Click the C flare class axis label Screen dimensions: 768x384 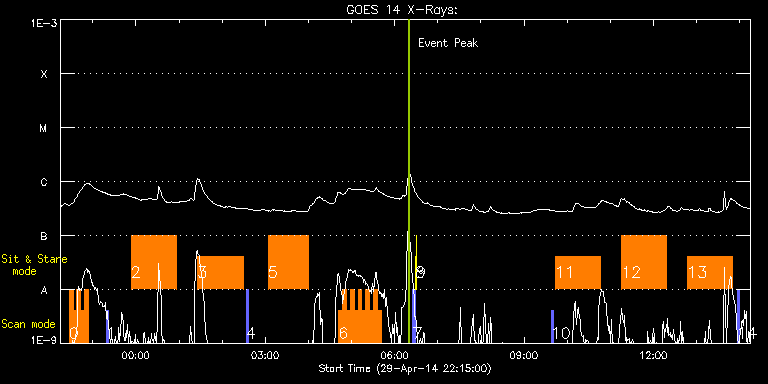pyautogui.click(x=44, y=183)
